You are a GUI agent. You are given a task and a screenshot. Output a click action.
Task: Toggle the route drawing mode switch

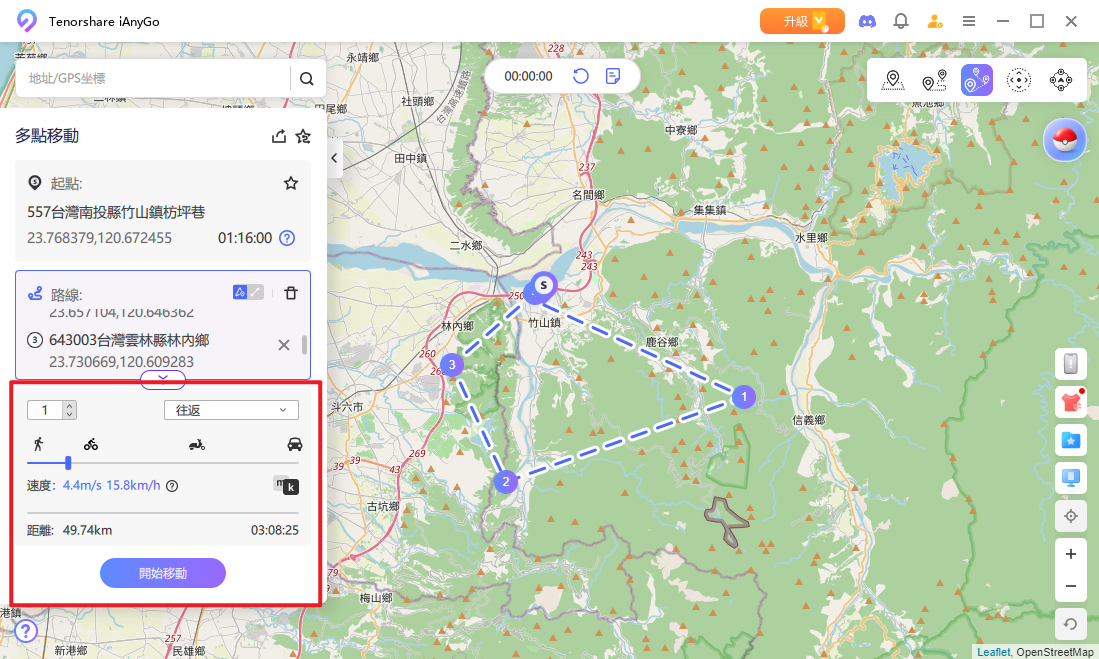coord(248,292)
